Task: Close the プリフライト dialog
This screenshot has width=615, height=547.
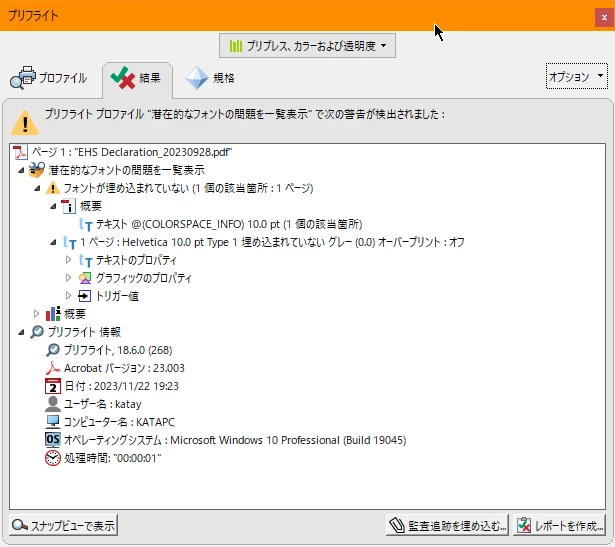Action: [604, 17]
